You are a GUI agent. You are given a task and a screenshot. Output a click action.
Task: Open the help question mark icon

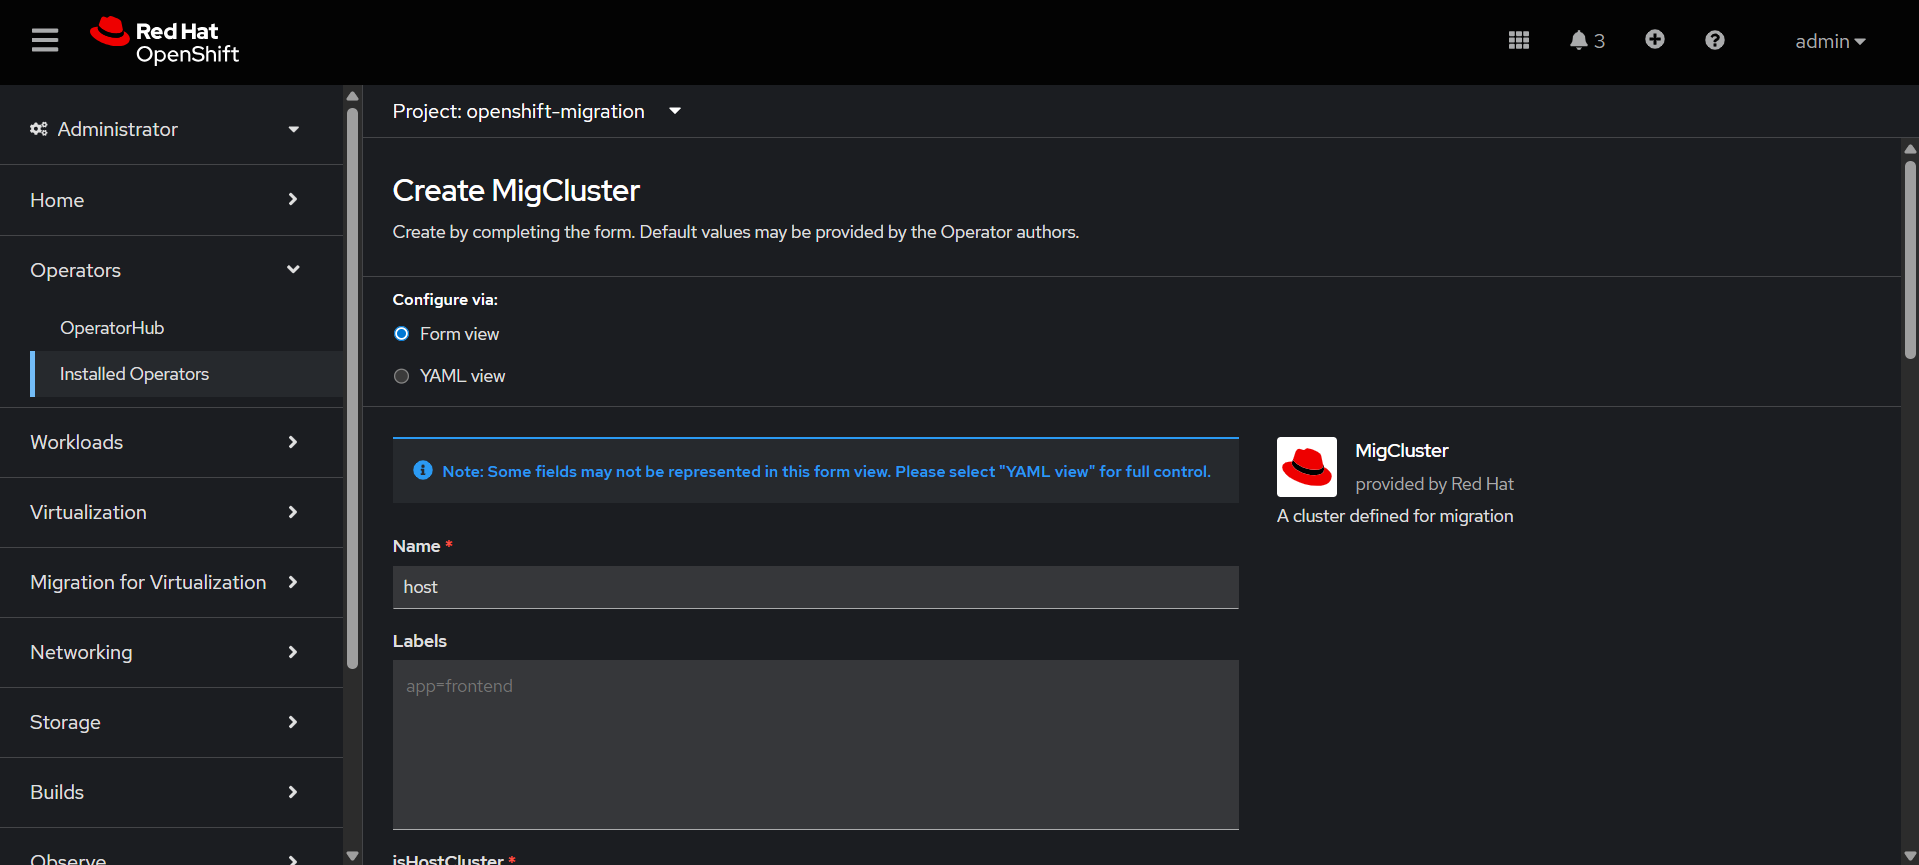point(1714,40)
